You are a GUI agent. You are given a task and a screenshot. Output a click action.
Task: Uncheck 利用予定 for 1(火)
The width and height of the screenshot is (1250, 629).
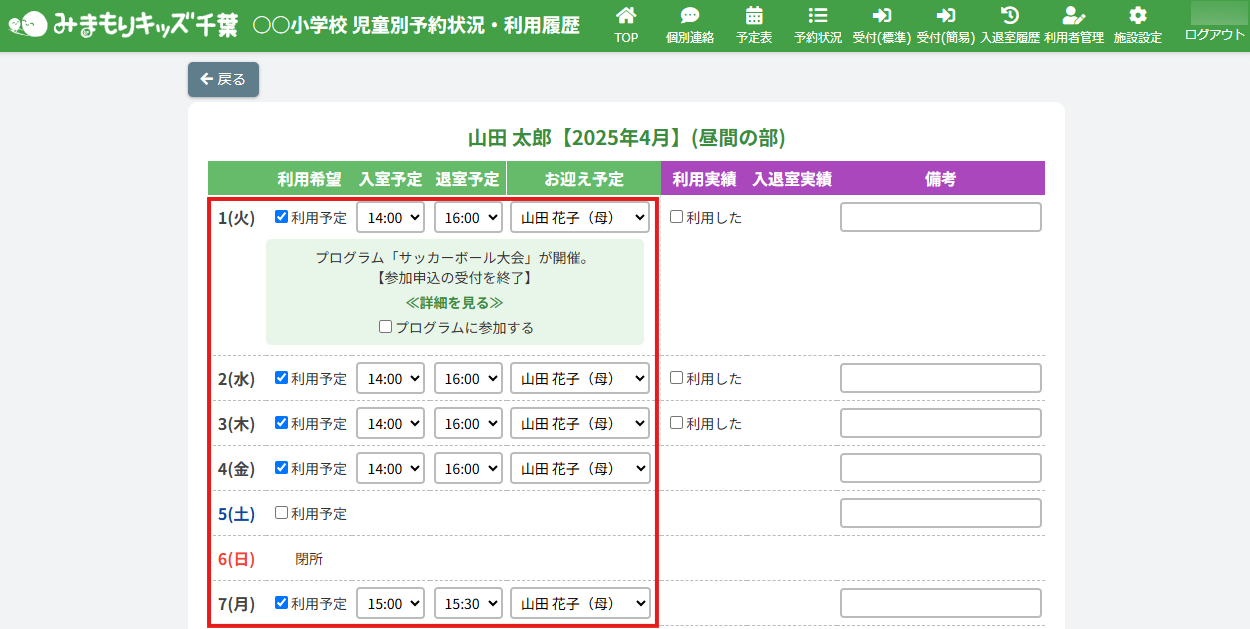pyautogui.click(x=282, y=217)
